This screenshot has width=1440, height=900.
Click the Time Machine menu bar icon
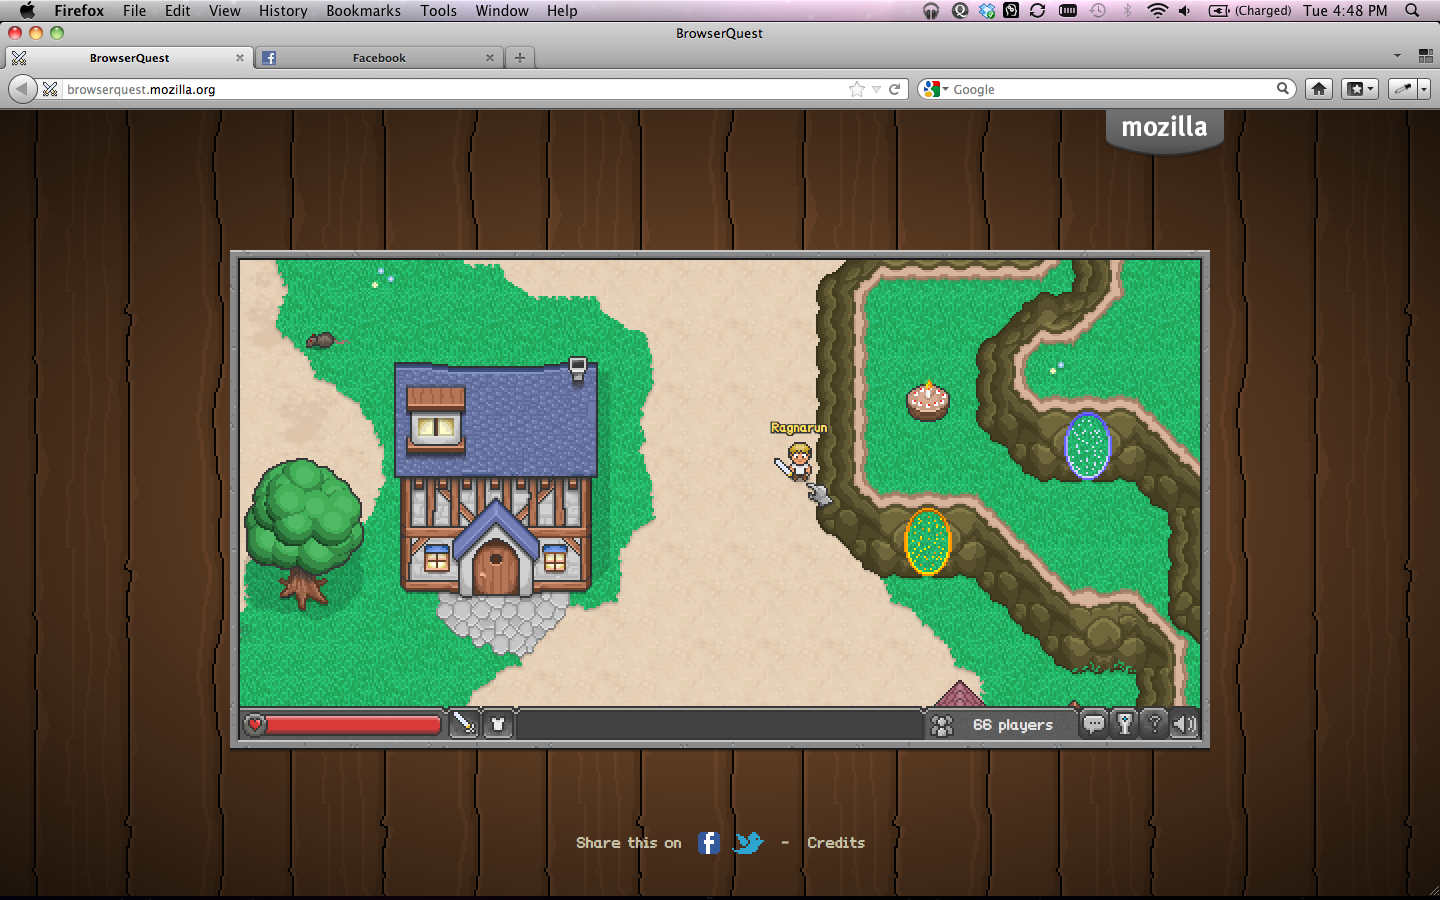(1098, 10)
